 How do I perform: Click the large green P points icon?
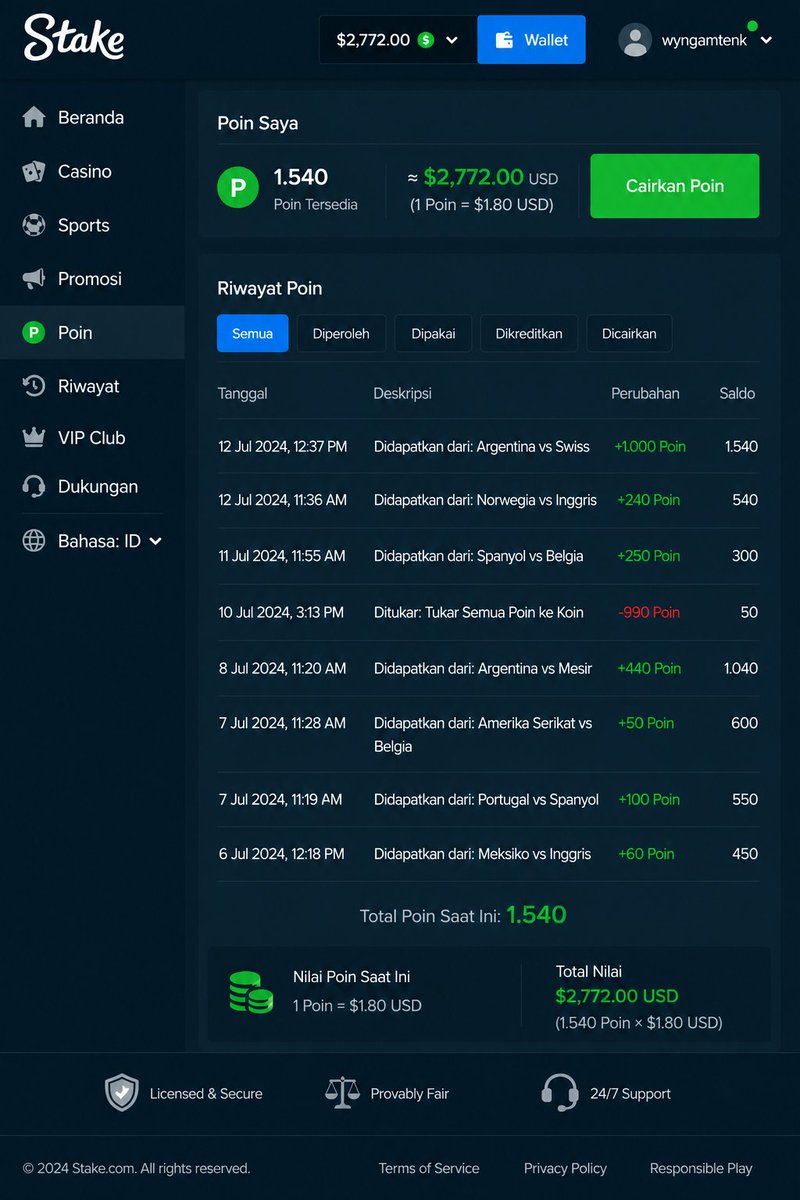pos(238,186)
